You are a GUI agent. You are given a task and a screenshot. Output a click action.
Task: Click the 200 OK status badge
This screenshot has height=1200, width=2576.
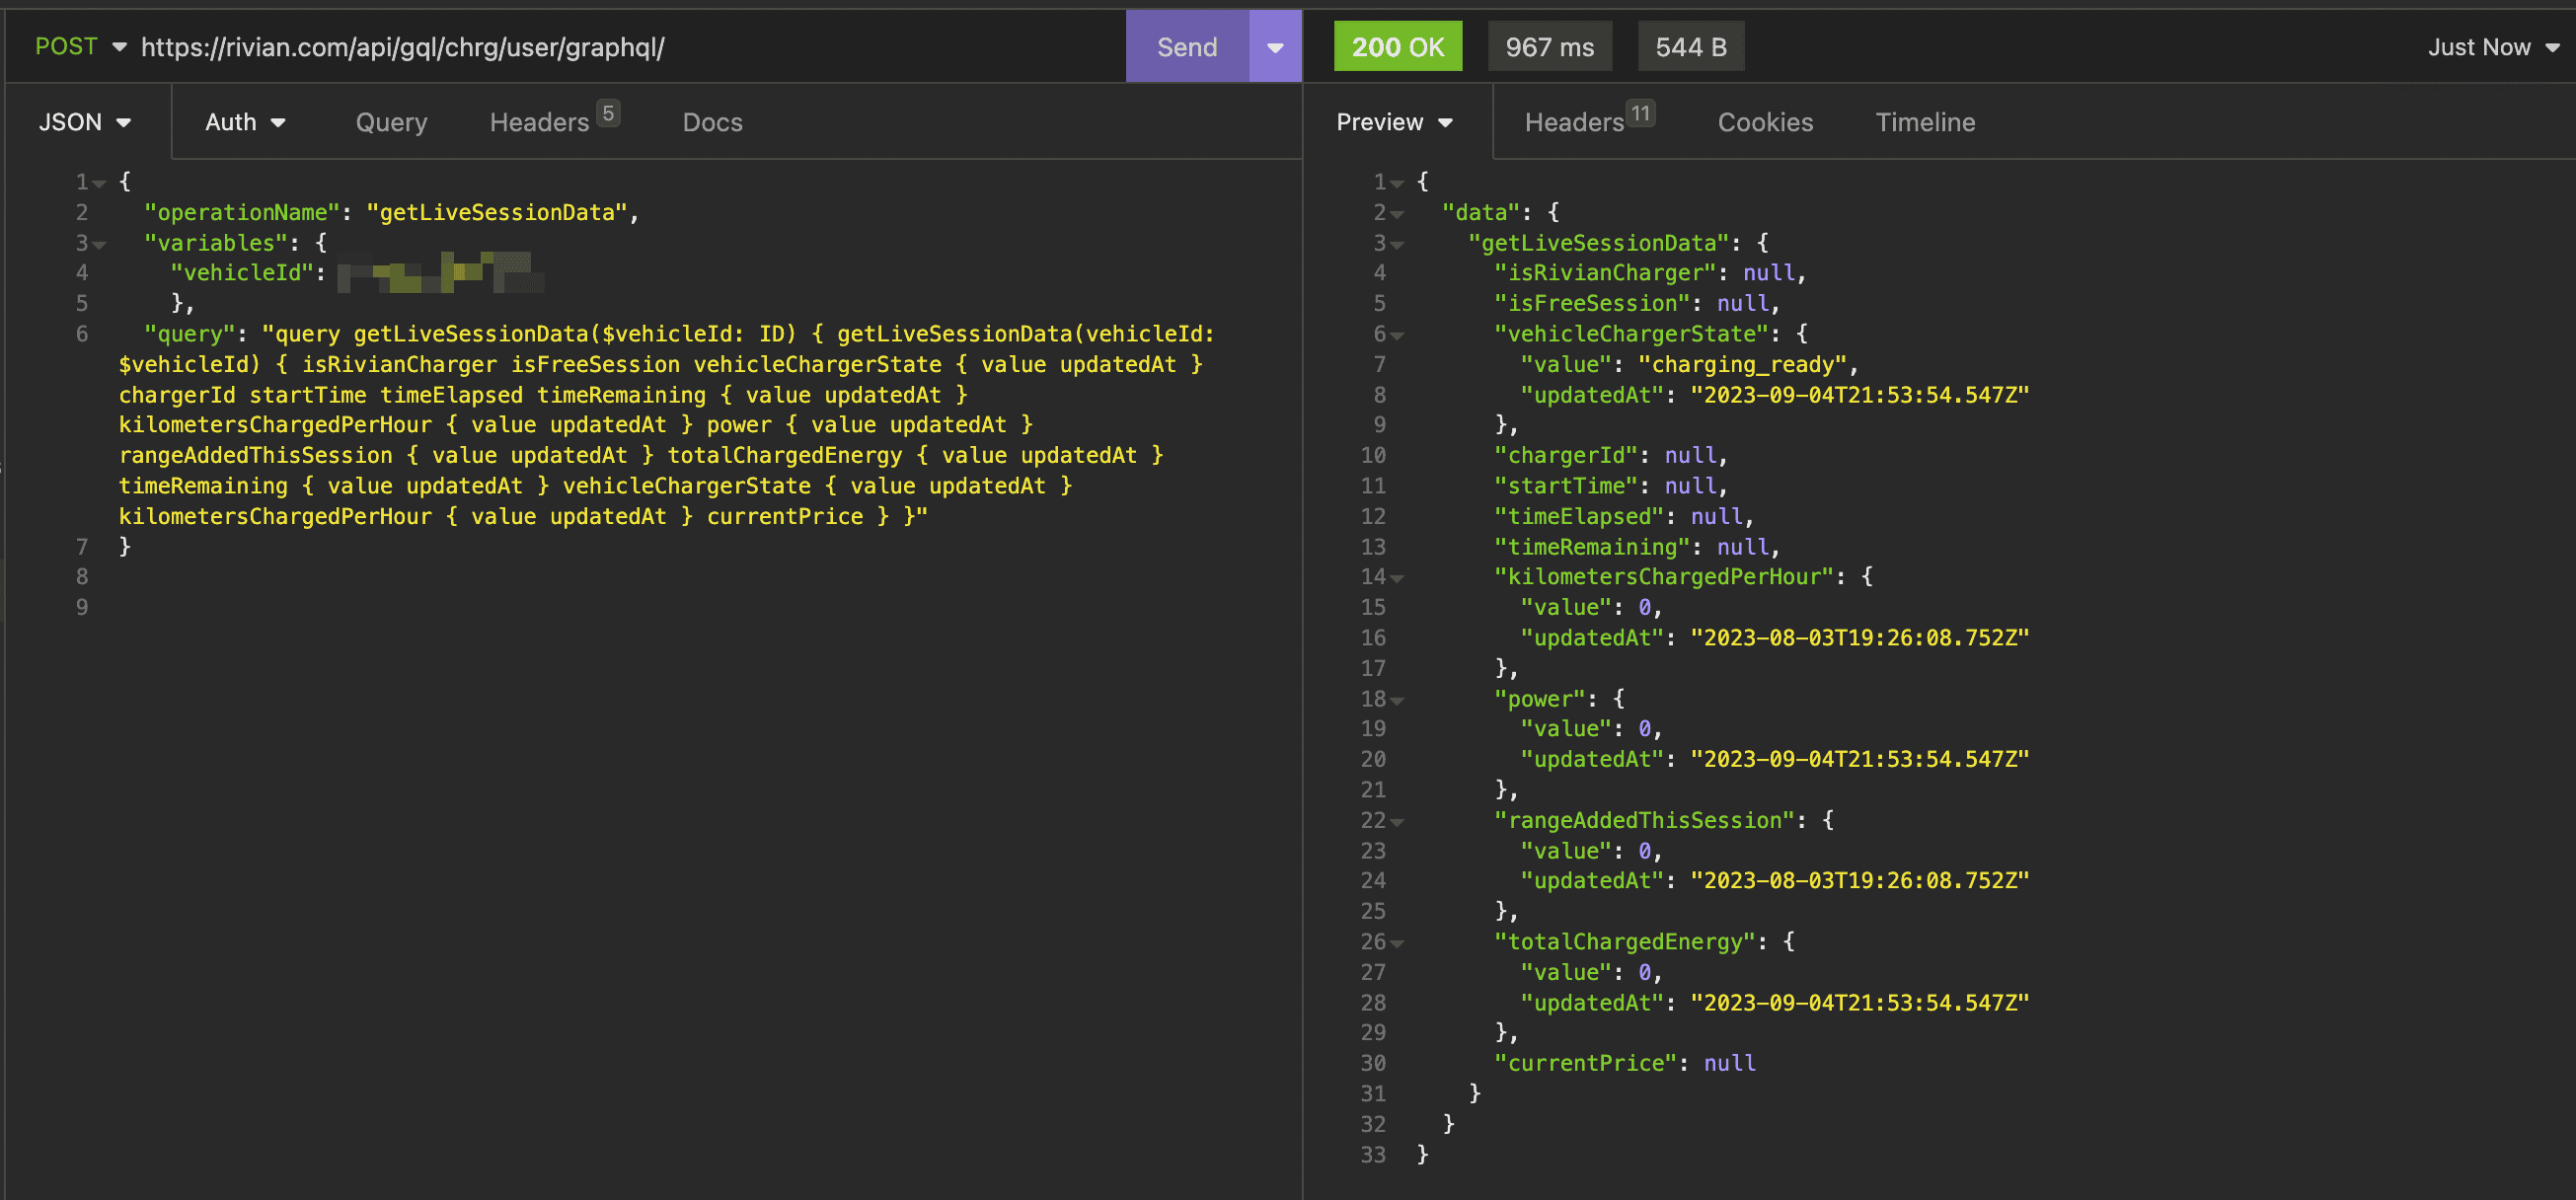1397,46
